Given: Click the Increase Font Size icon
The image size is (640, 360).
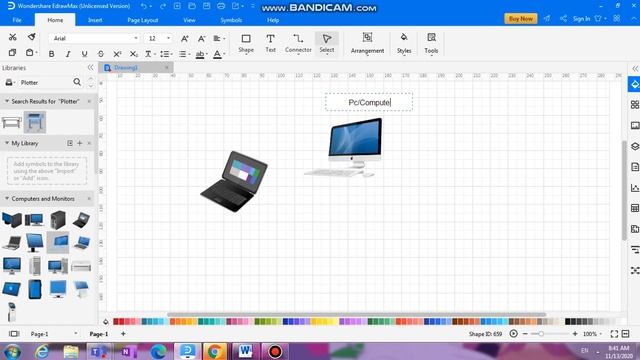Looking at the screenshot, I should 184,39.
